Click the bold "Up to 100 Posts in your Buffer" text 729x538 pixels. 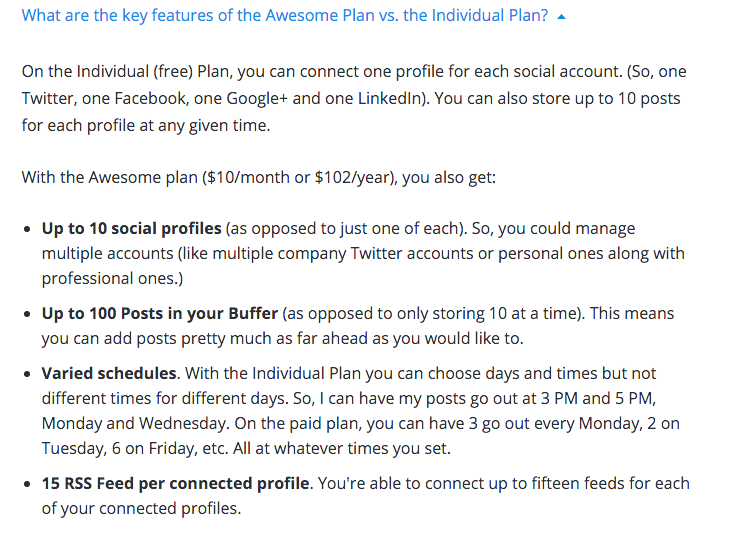pyautogui.click(x=159, y=313)
